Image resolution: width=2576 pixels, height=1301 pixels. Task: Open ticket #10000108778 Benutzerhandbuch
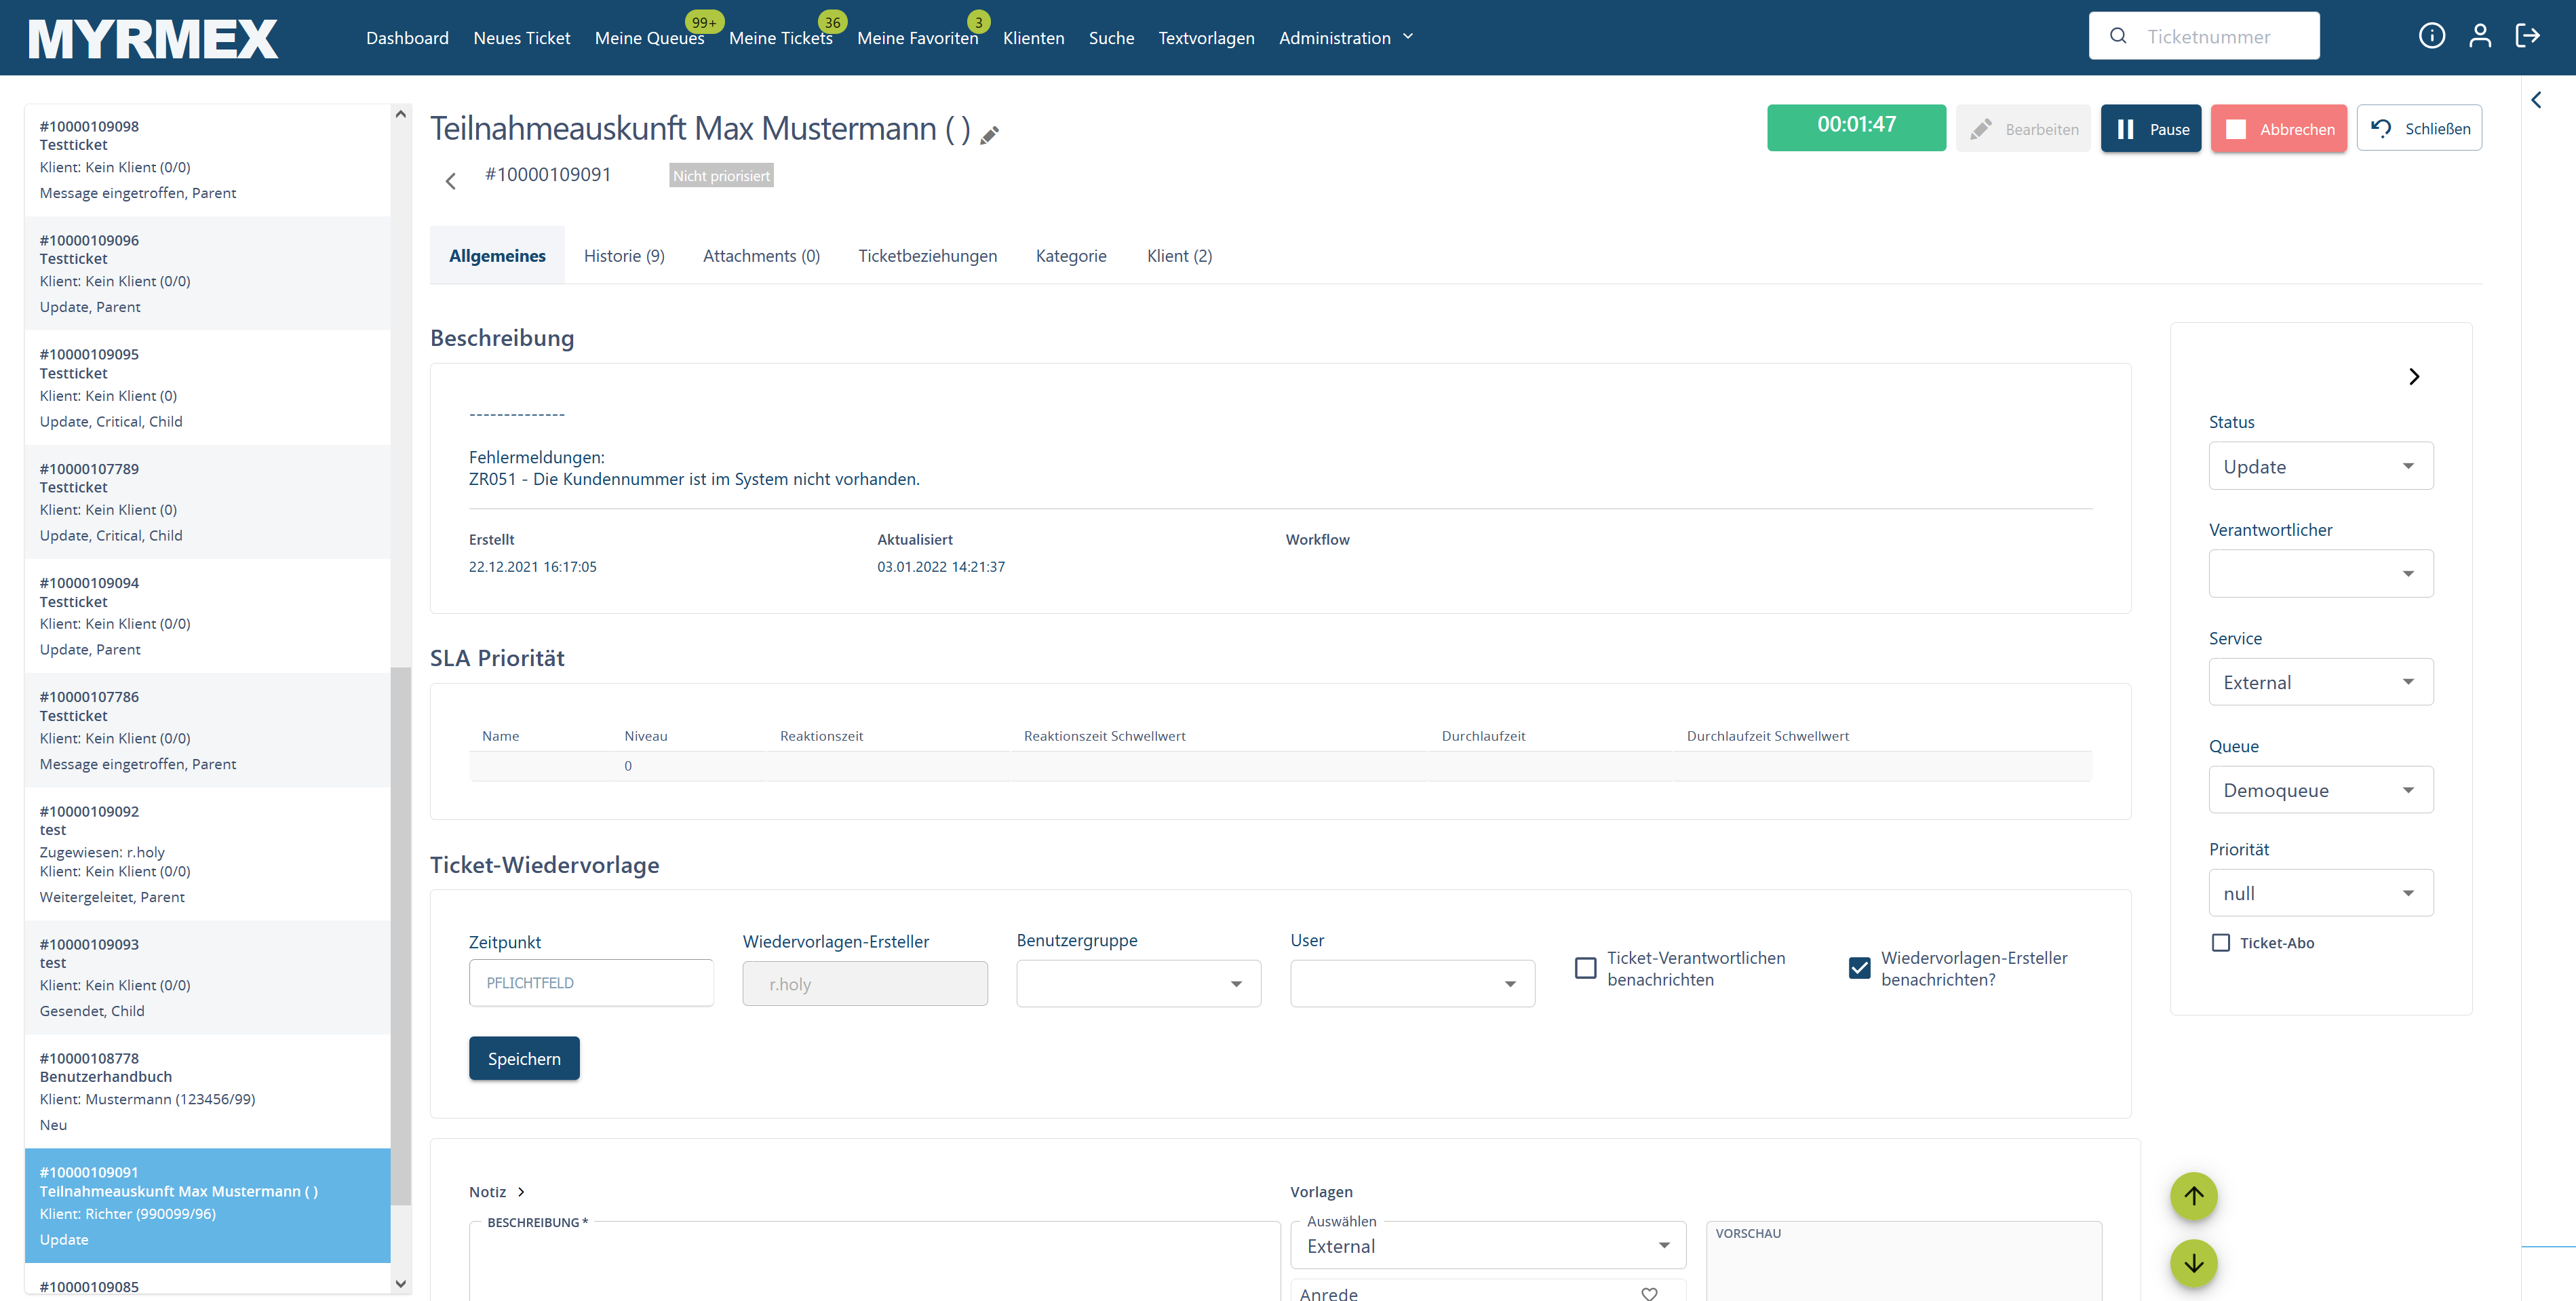click(x=207, y=1091)
